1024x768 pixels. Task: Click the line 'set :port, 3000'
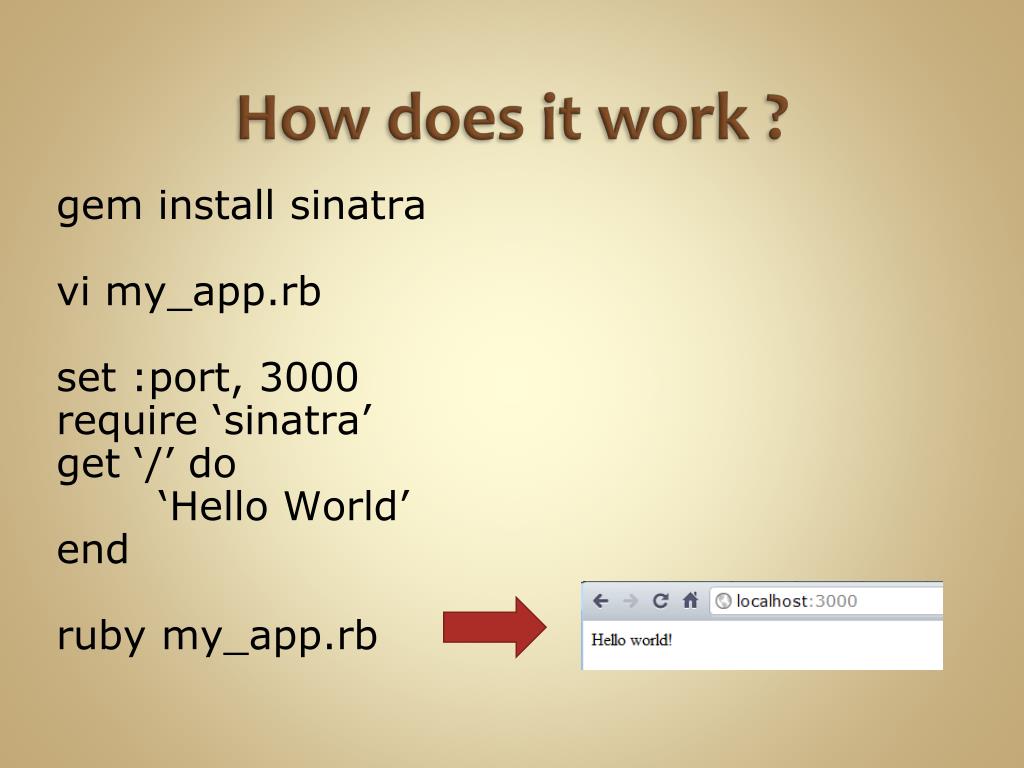tap(208, 378)
